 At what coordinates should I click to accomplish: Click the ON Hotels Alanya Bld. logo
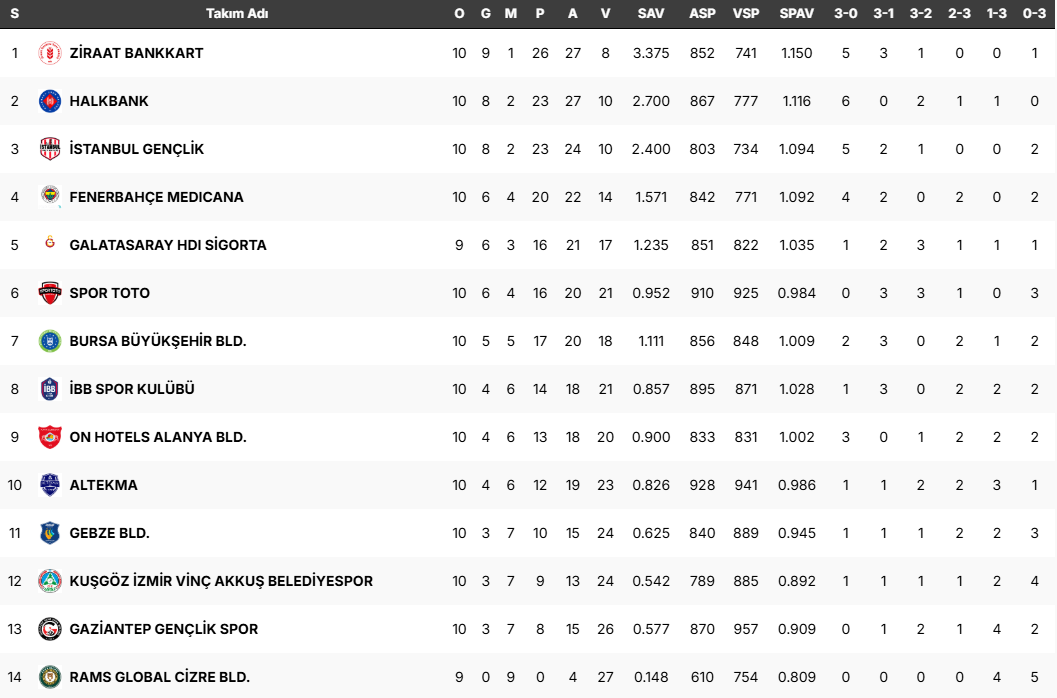pos(50,437)
